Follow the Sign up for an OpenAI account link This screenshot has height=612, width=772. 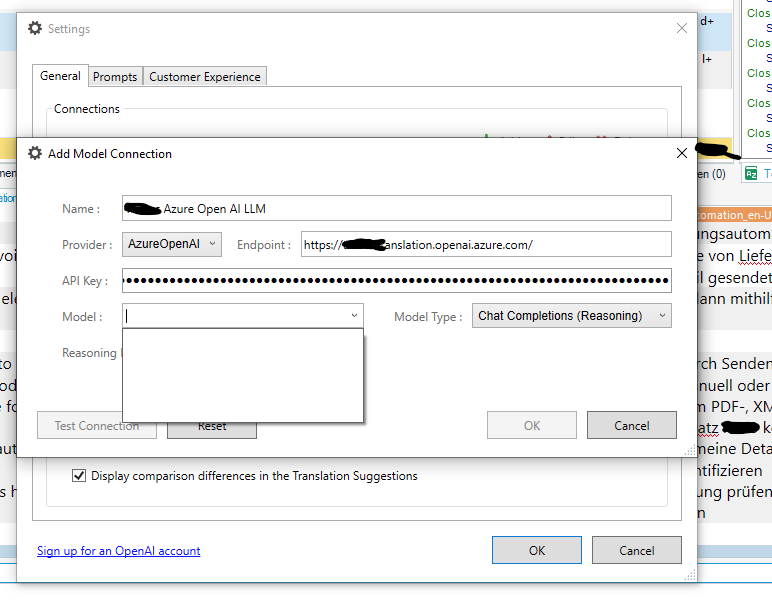point(118,551)
